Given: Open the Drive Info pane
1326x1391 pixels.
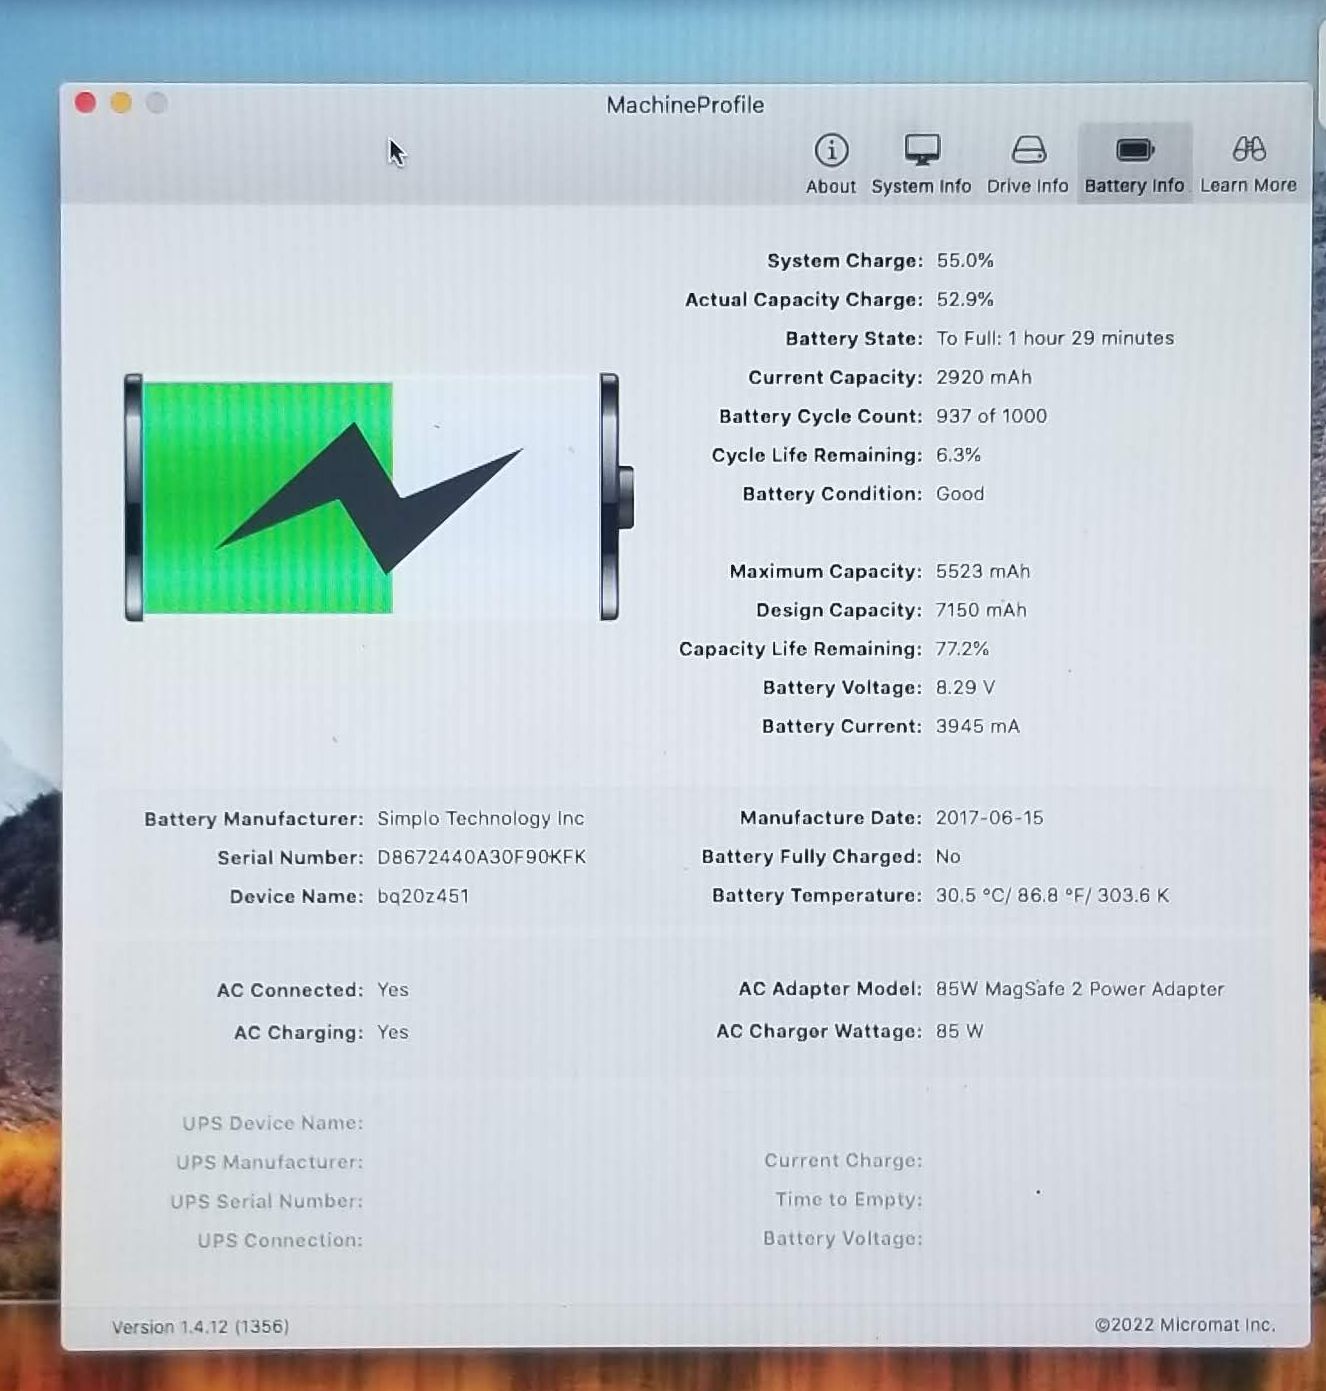Looking at the screenshot, I should click(1027, 163).
